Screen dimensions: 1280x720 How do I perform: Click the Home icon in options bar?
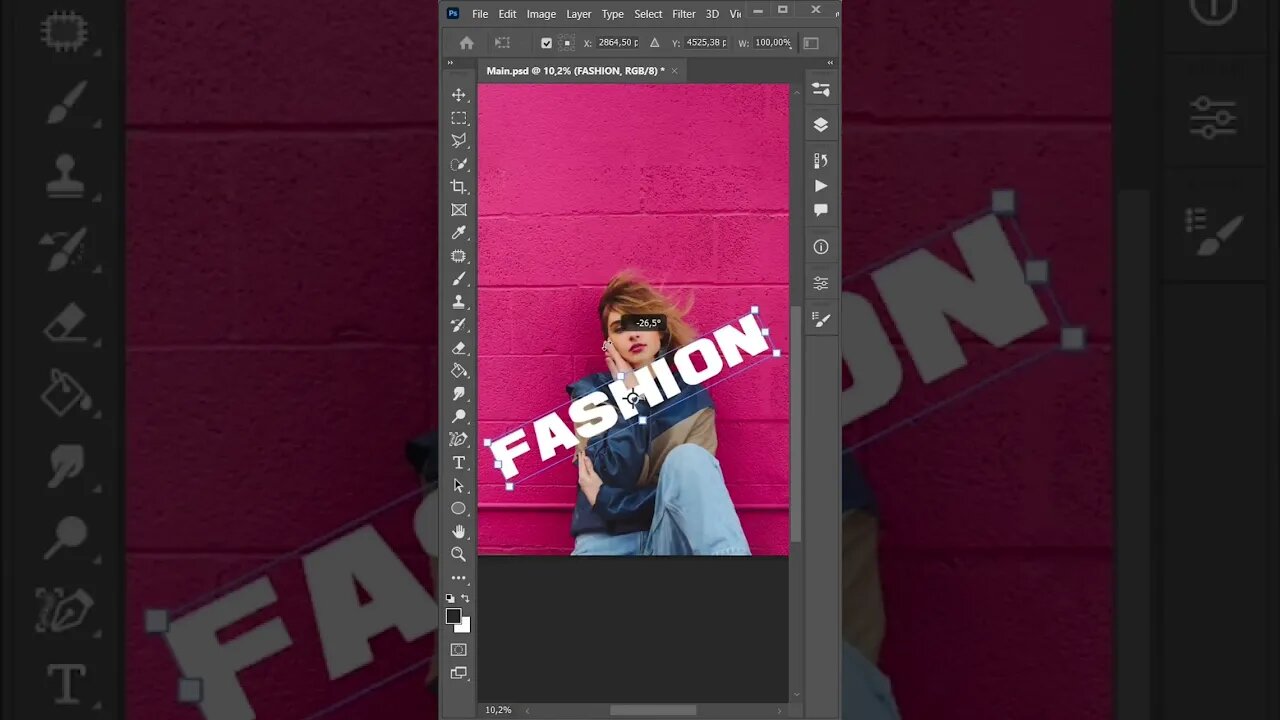466,43
